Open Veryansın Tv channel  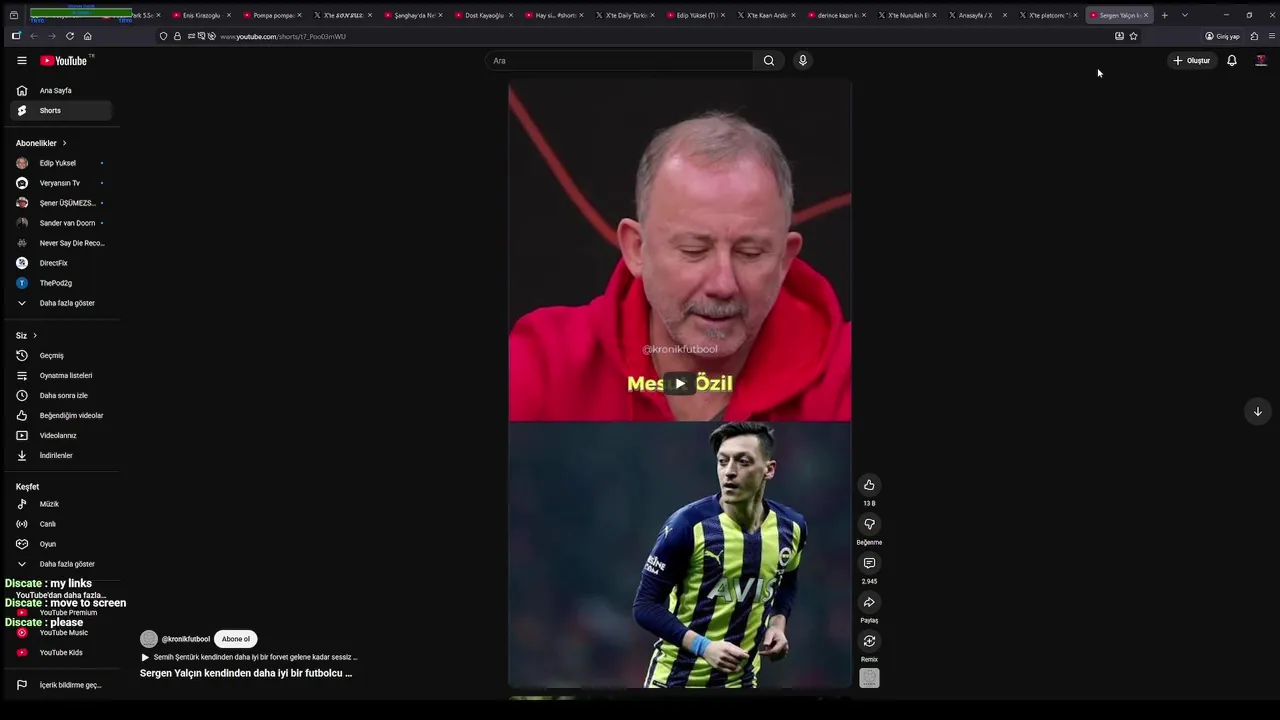tap(60, 183)
